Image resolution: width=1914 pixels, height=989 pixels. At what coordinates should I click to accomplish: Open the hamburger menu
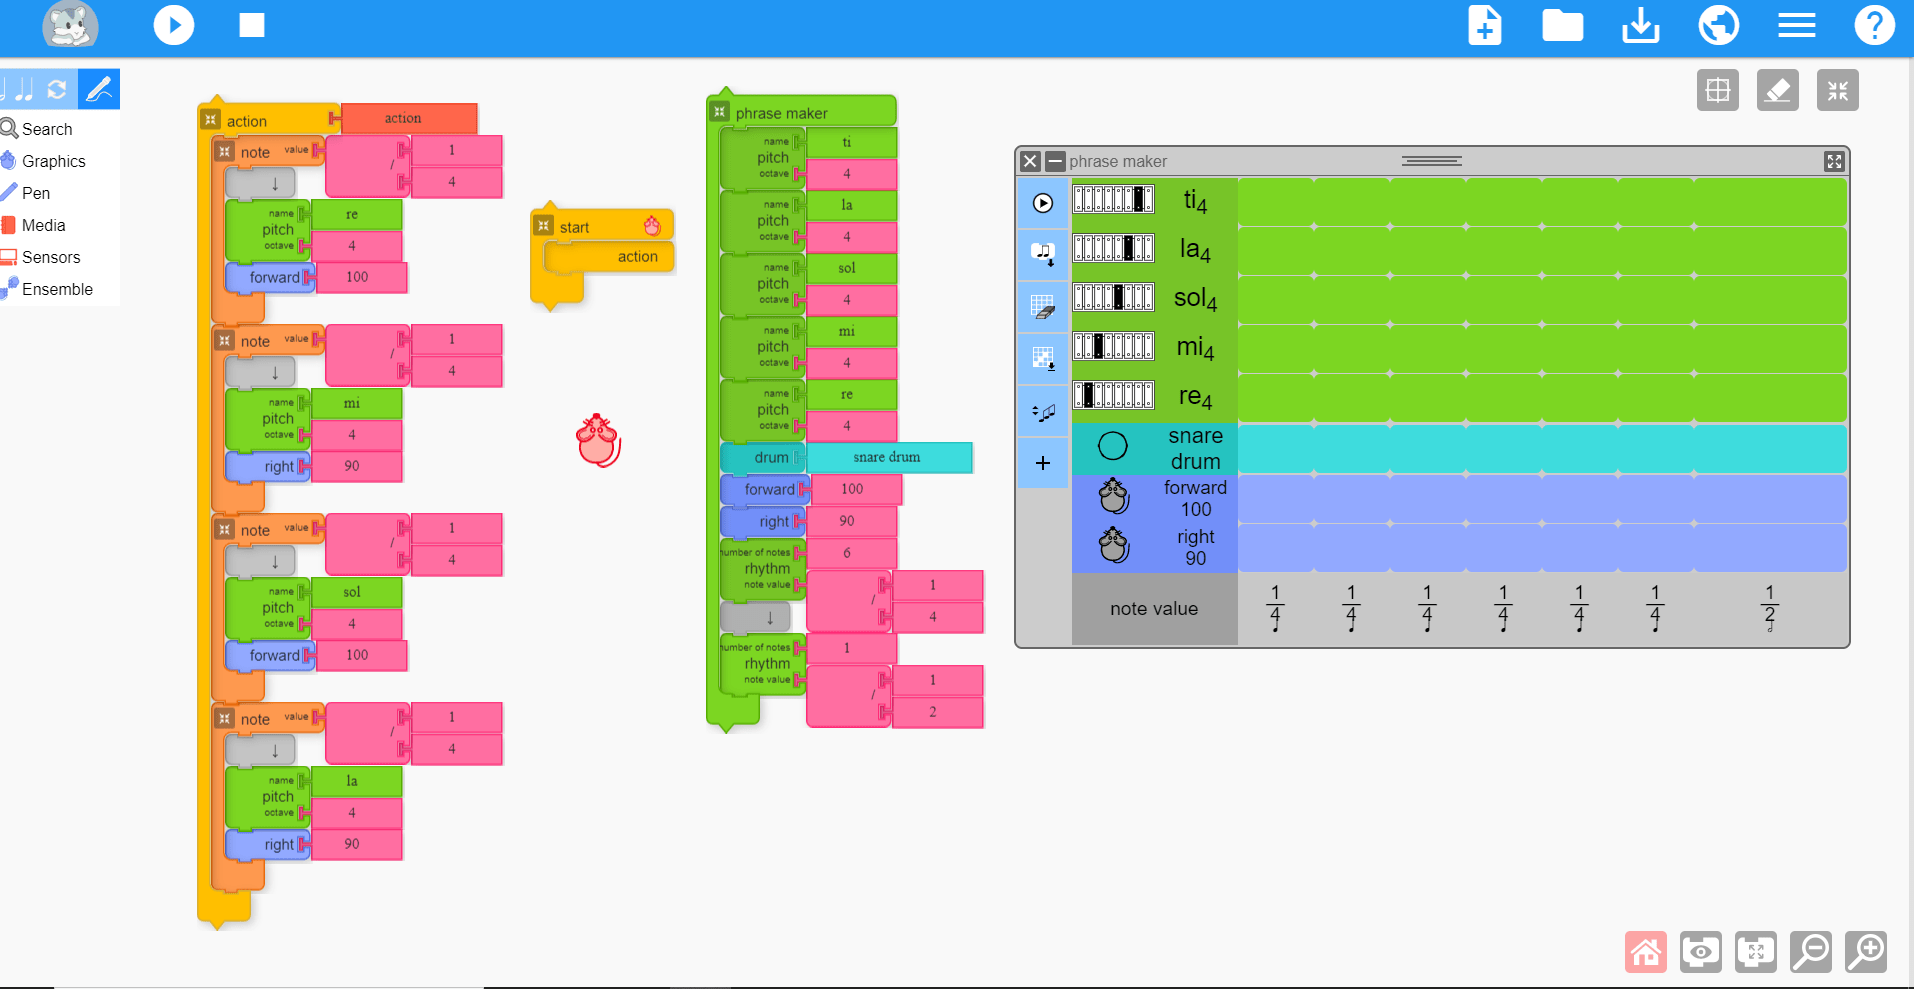click(1796, 25)
